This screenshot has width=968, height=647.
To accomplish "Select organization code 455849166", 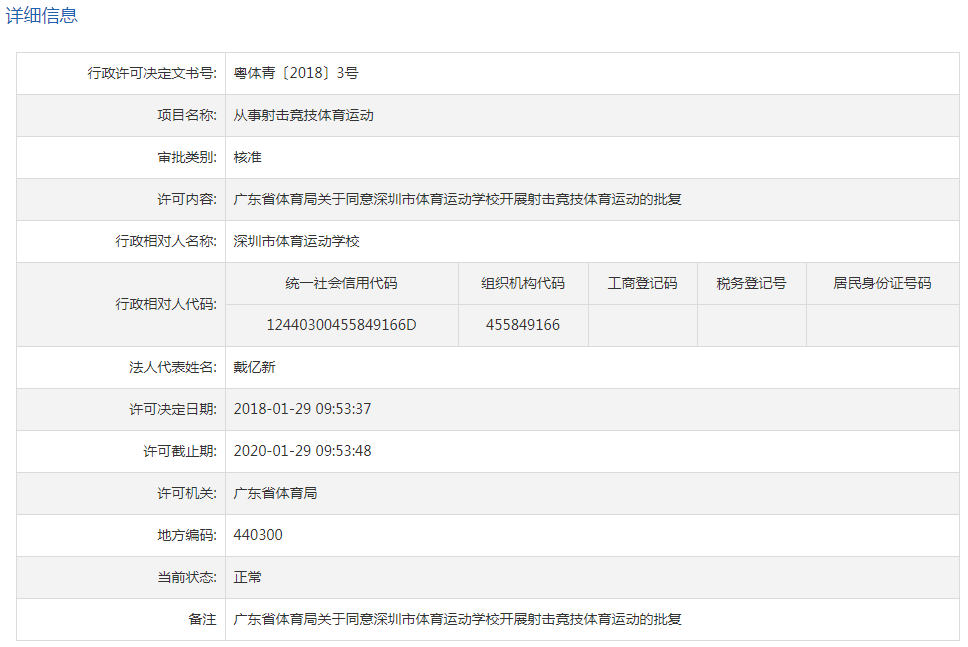I will point(523,325).
